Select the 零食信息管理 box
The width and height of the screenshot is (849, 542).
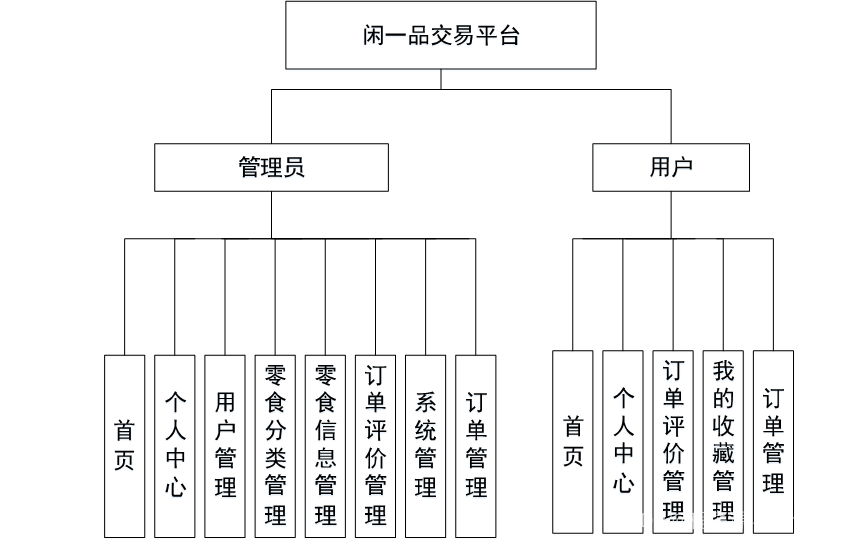point(325,446)
